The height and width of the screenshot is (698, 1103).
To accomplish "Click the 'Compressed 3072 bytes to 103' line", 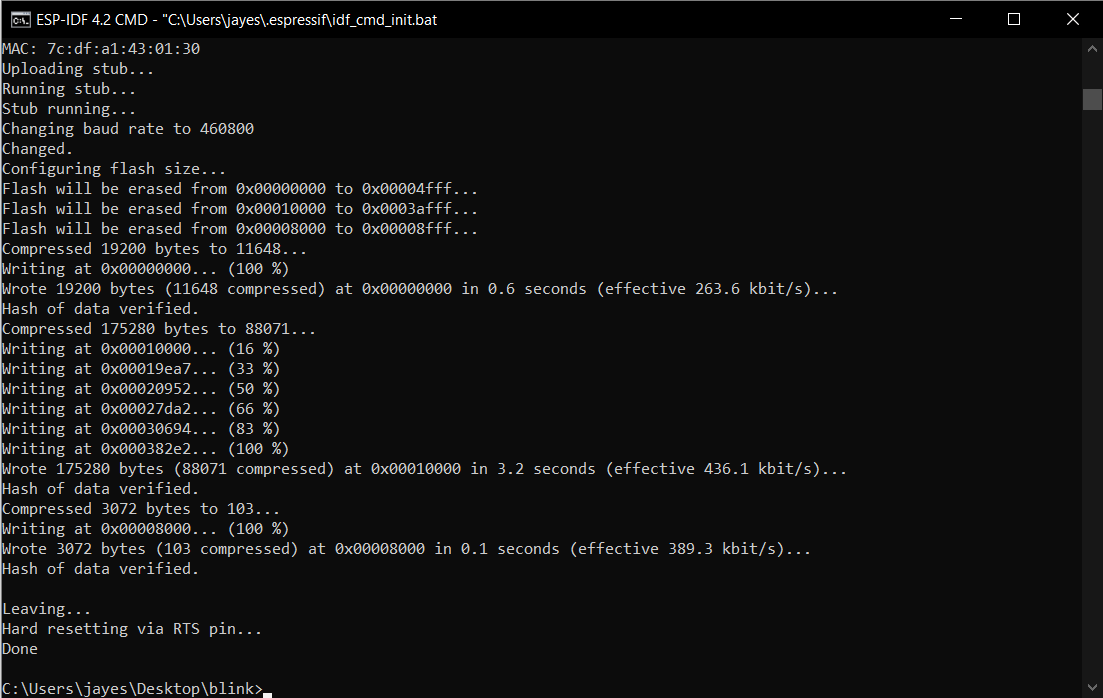I will pyautogui.click(x=140, y=509).
